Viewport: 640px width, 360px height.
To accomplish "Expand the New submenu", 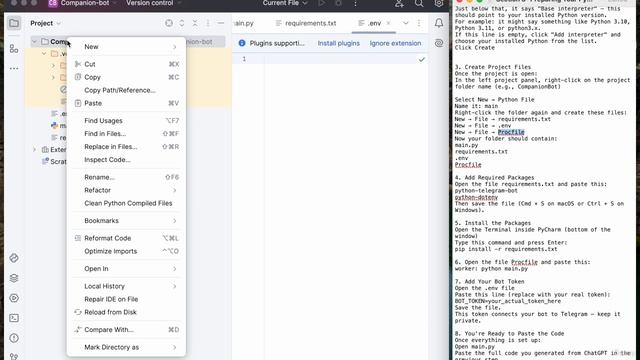I will click(x=126, y=47).
